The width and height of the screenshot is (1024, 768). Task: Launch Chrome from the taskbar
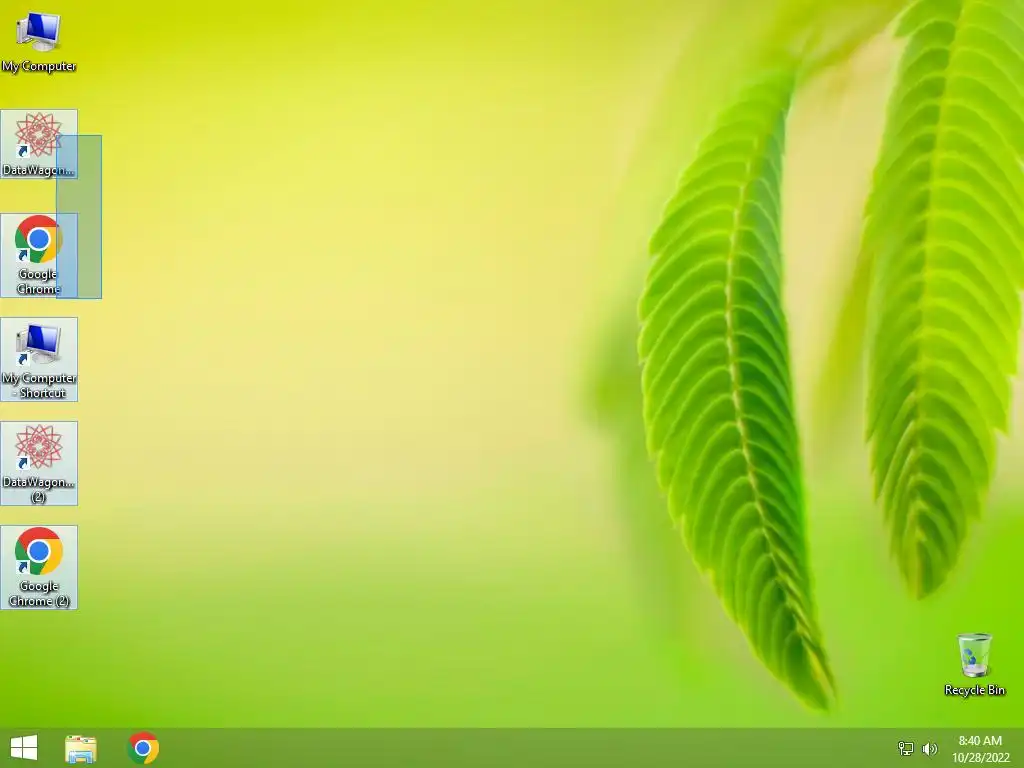pyautogui.click(x=143, y=748)
